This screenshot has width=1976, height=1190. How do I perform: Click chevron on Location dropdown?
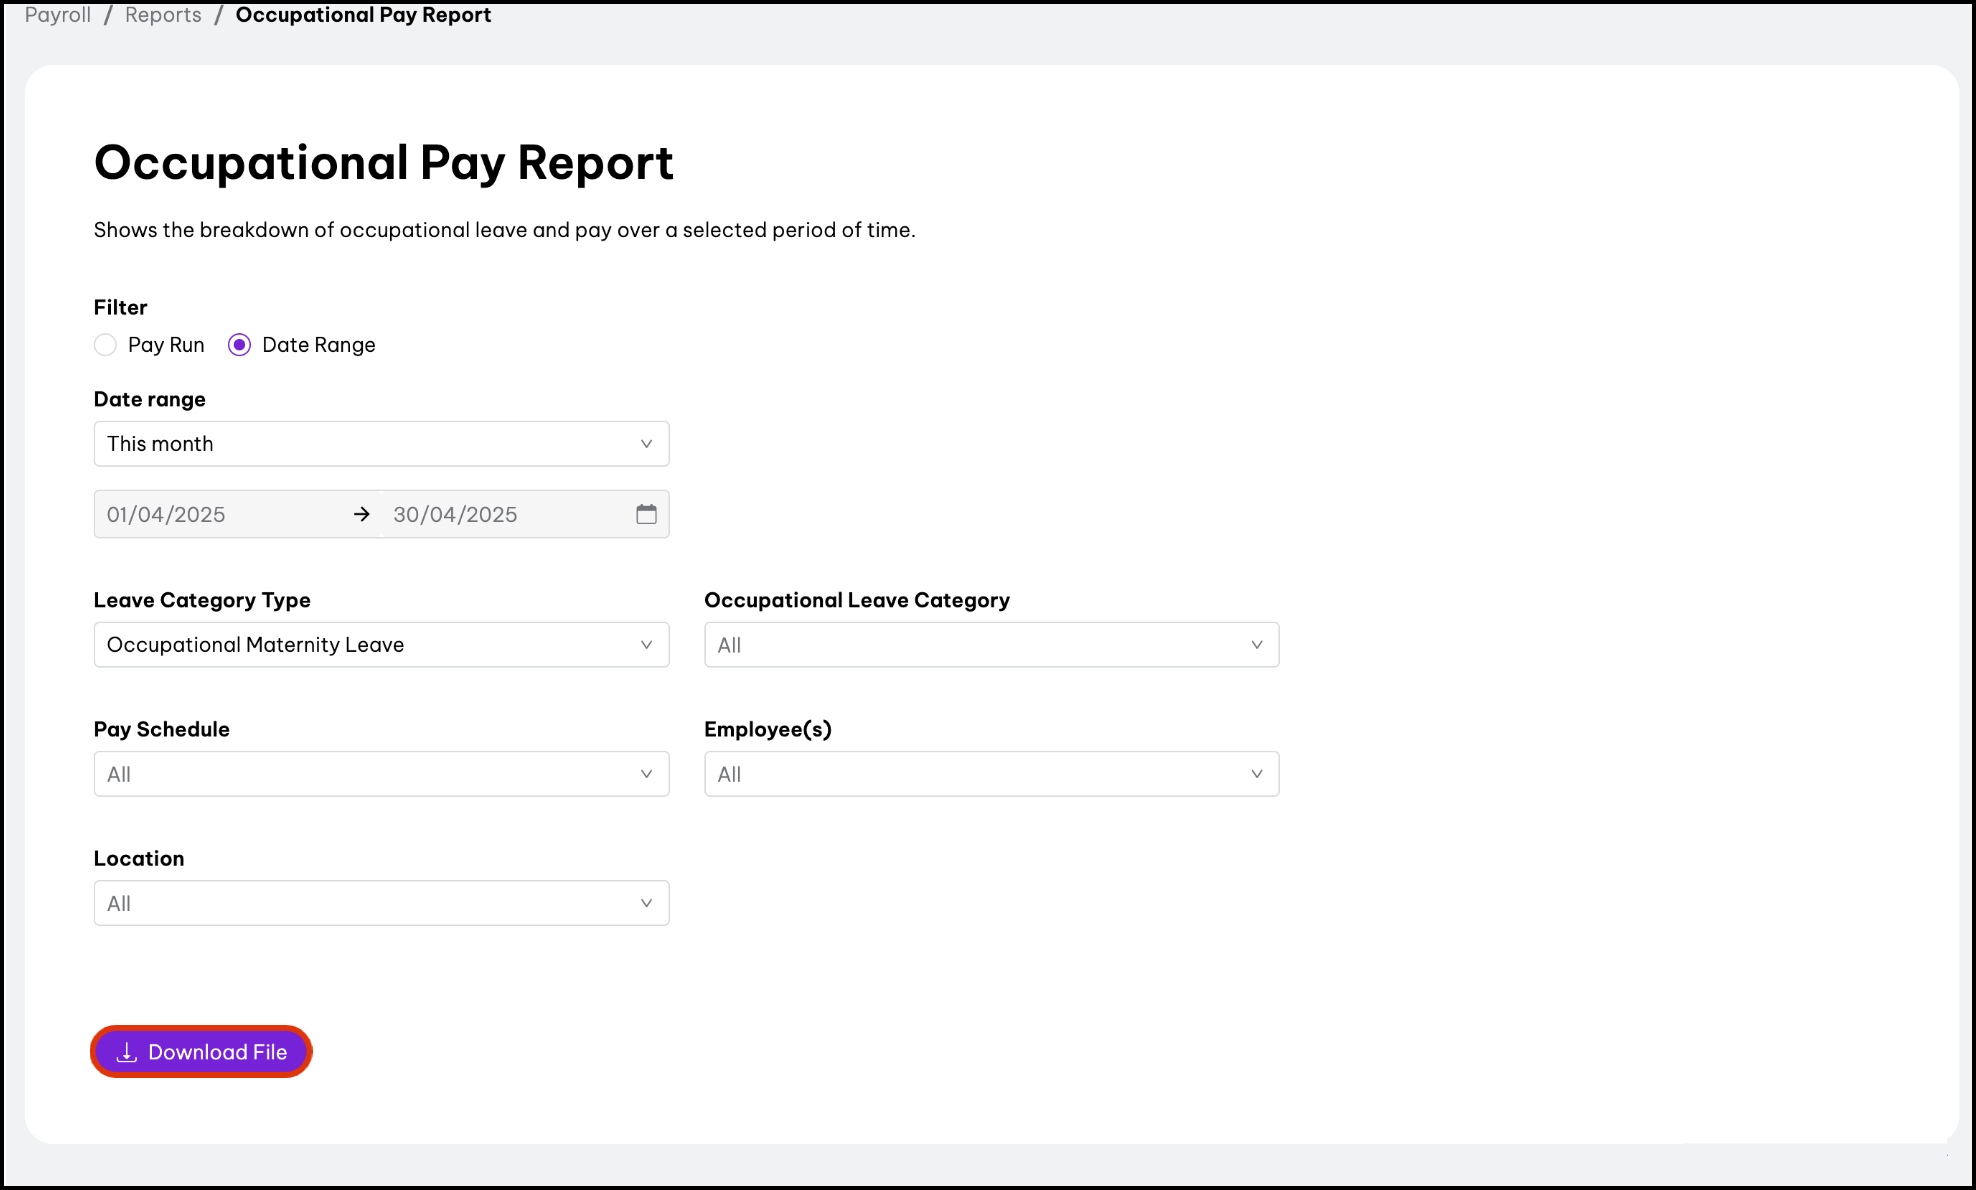tap(646, 903)
